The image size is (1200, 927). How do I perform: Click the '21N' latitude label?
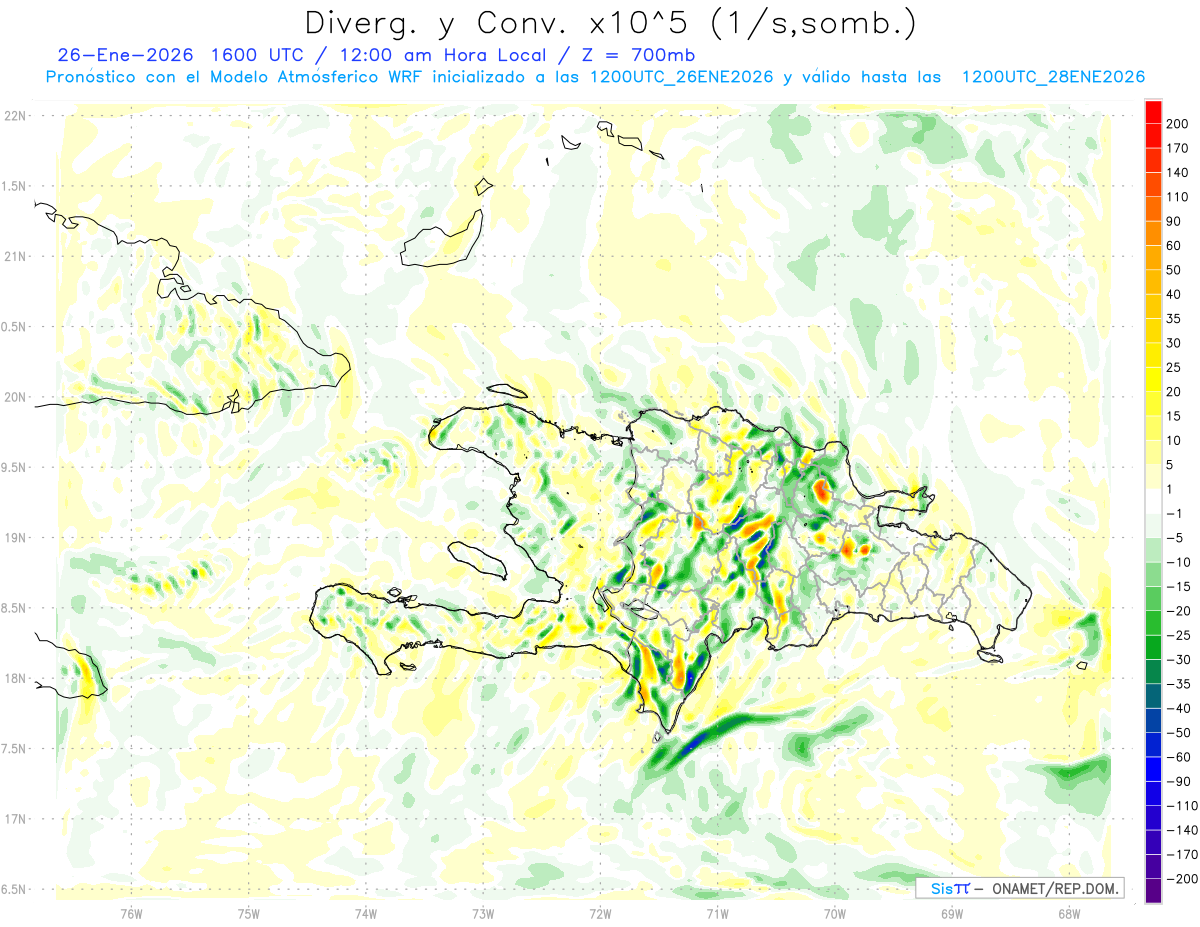pyautogui.click(x=14, y=256)
